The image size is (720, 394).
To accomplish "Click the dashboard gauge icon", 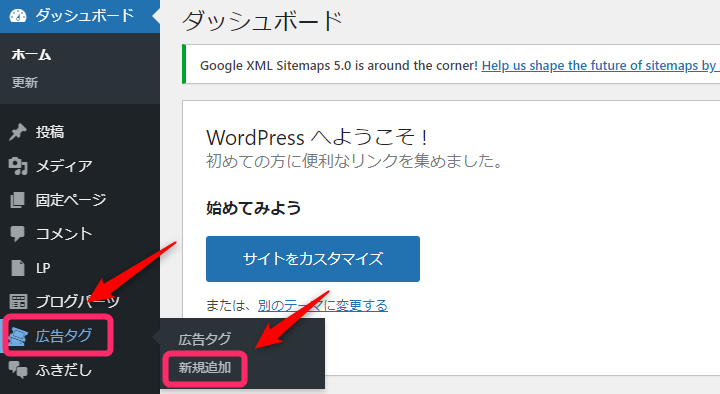I will pyautogui.click(x=18, y=16).
